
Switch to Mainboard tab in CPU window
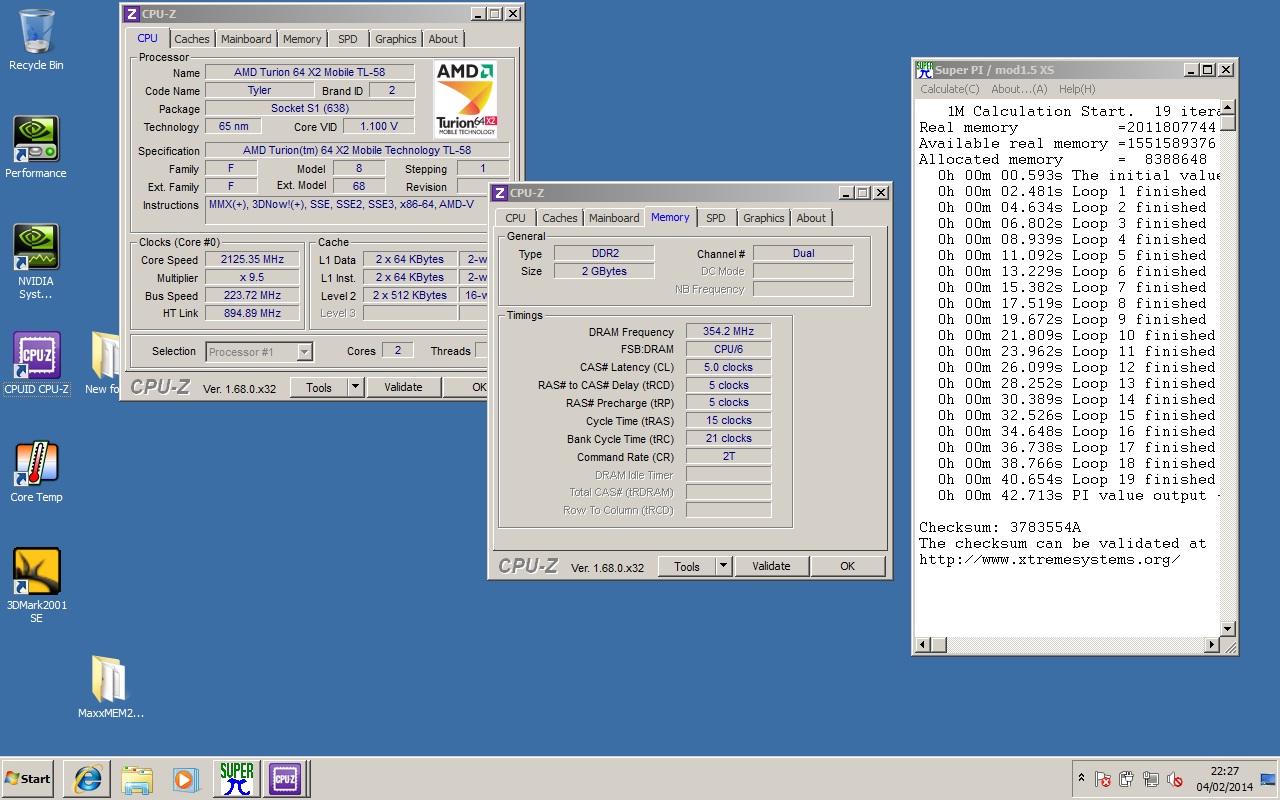click(x=246, y=39)
